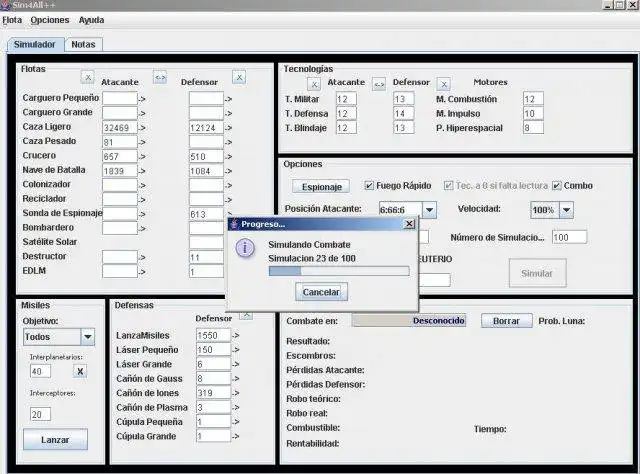Launch missiles with Lanzar button
640x474 pixels.
55,439
